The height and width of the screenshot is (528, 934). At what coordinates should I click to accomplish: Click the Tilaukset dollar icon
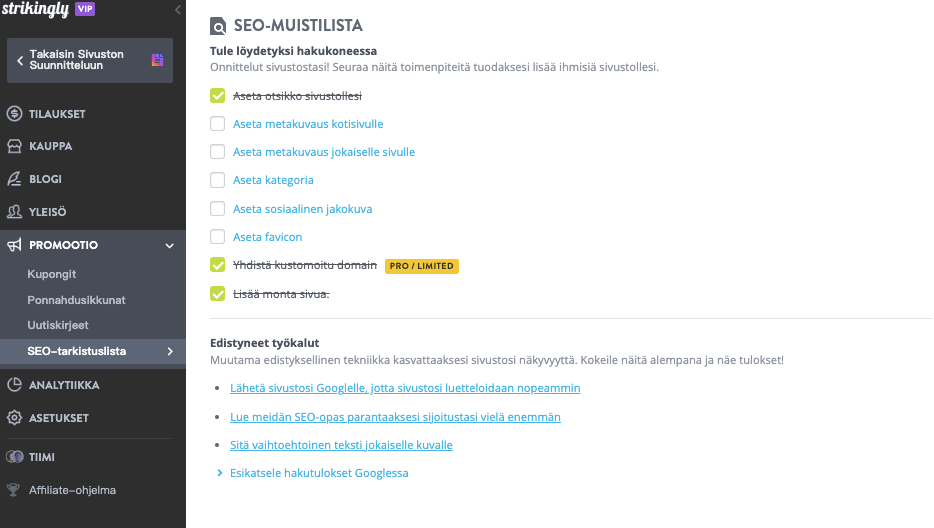coord(14,114)
